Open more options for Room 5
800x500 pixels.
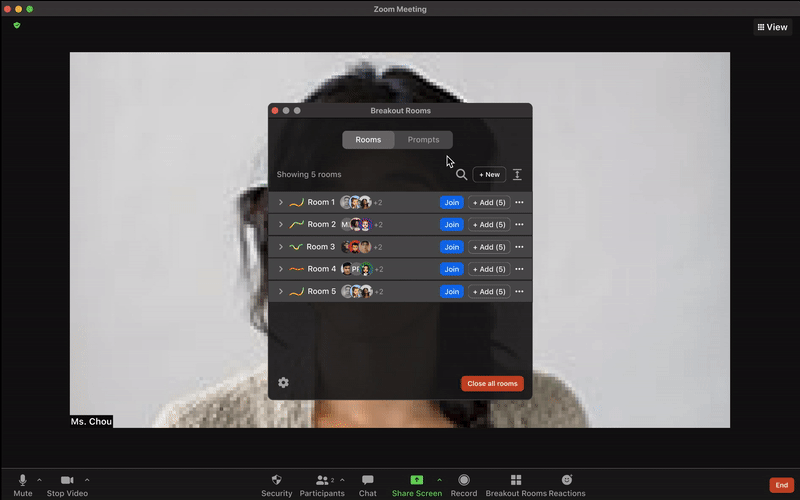pos(519,291)
